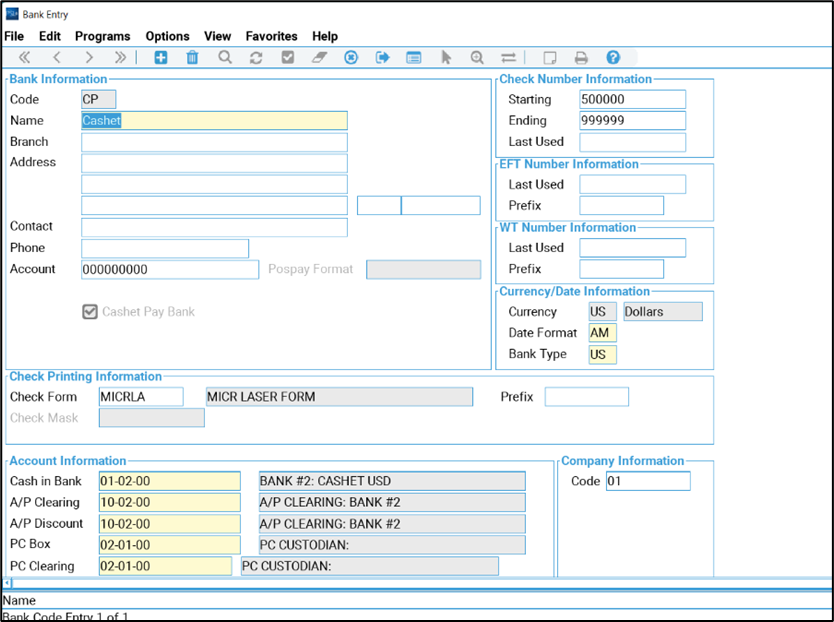
Task: Click the exit arrow icon
Action: pyautogui.click(x=382, y=57)
